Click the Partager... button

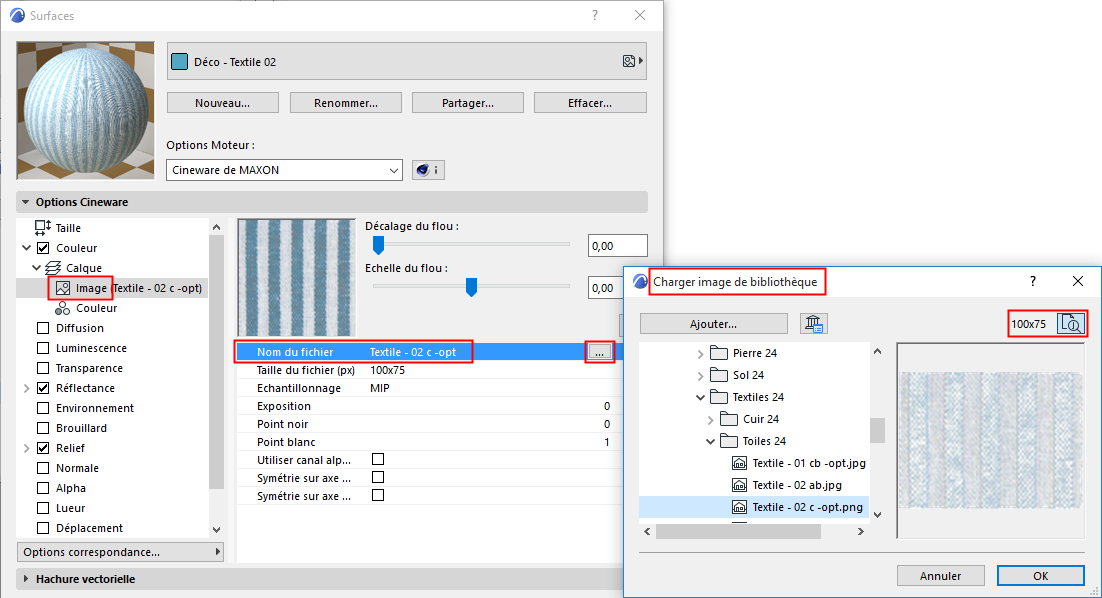pos(468,103)
